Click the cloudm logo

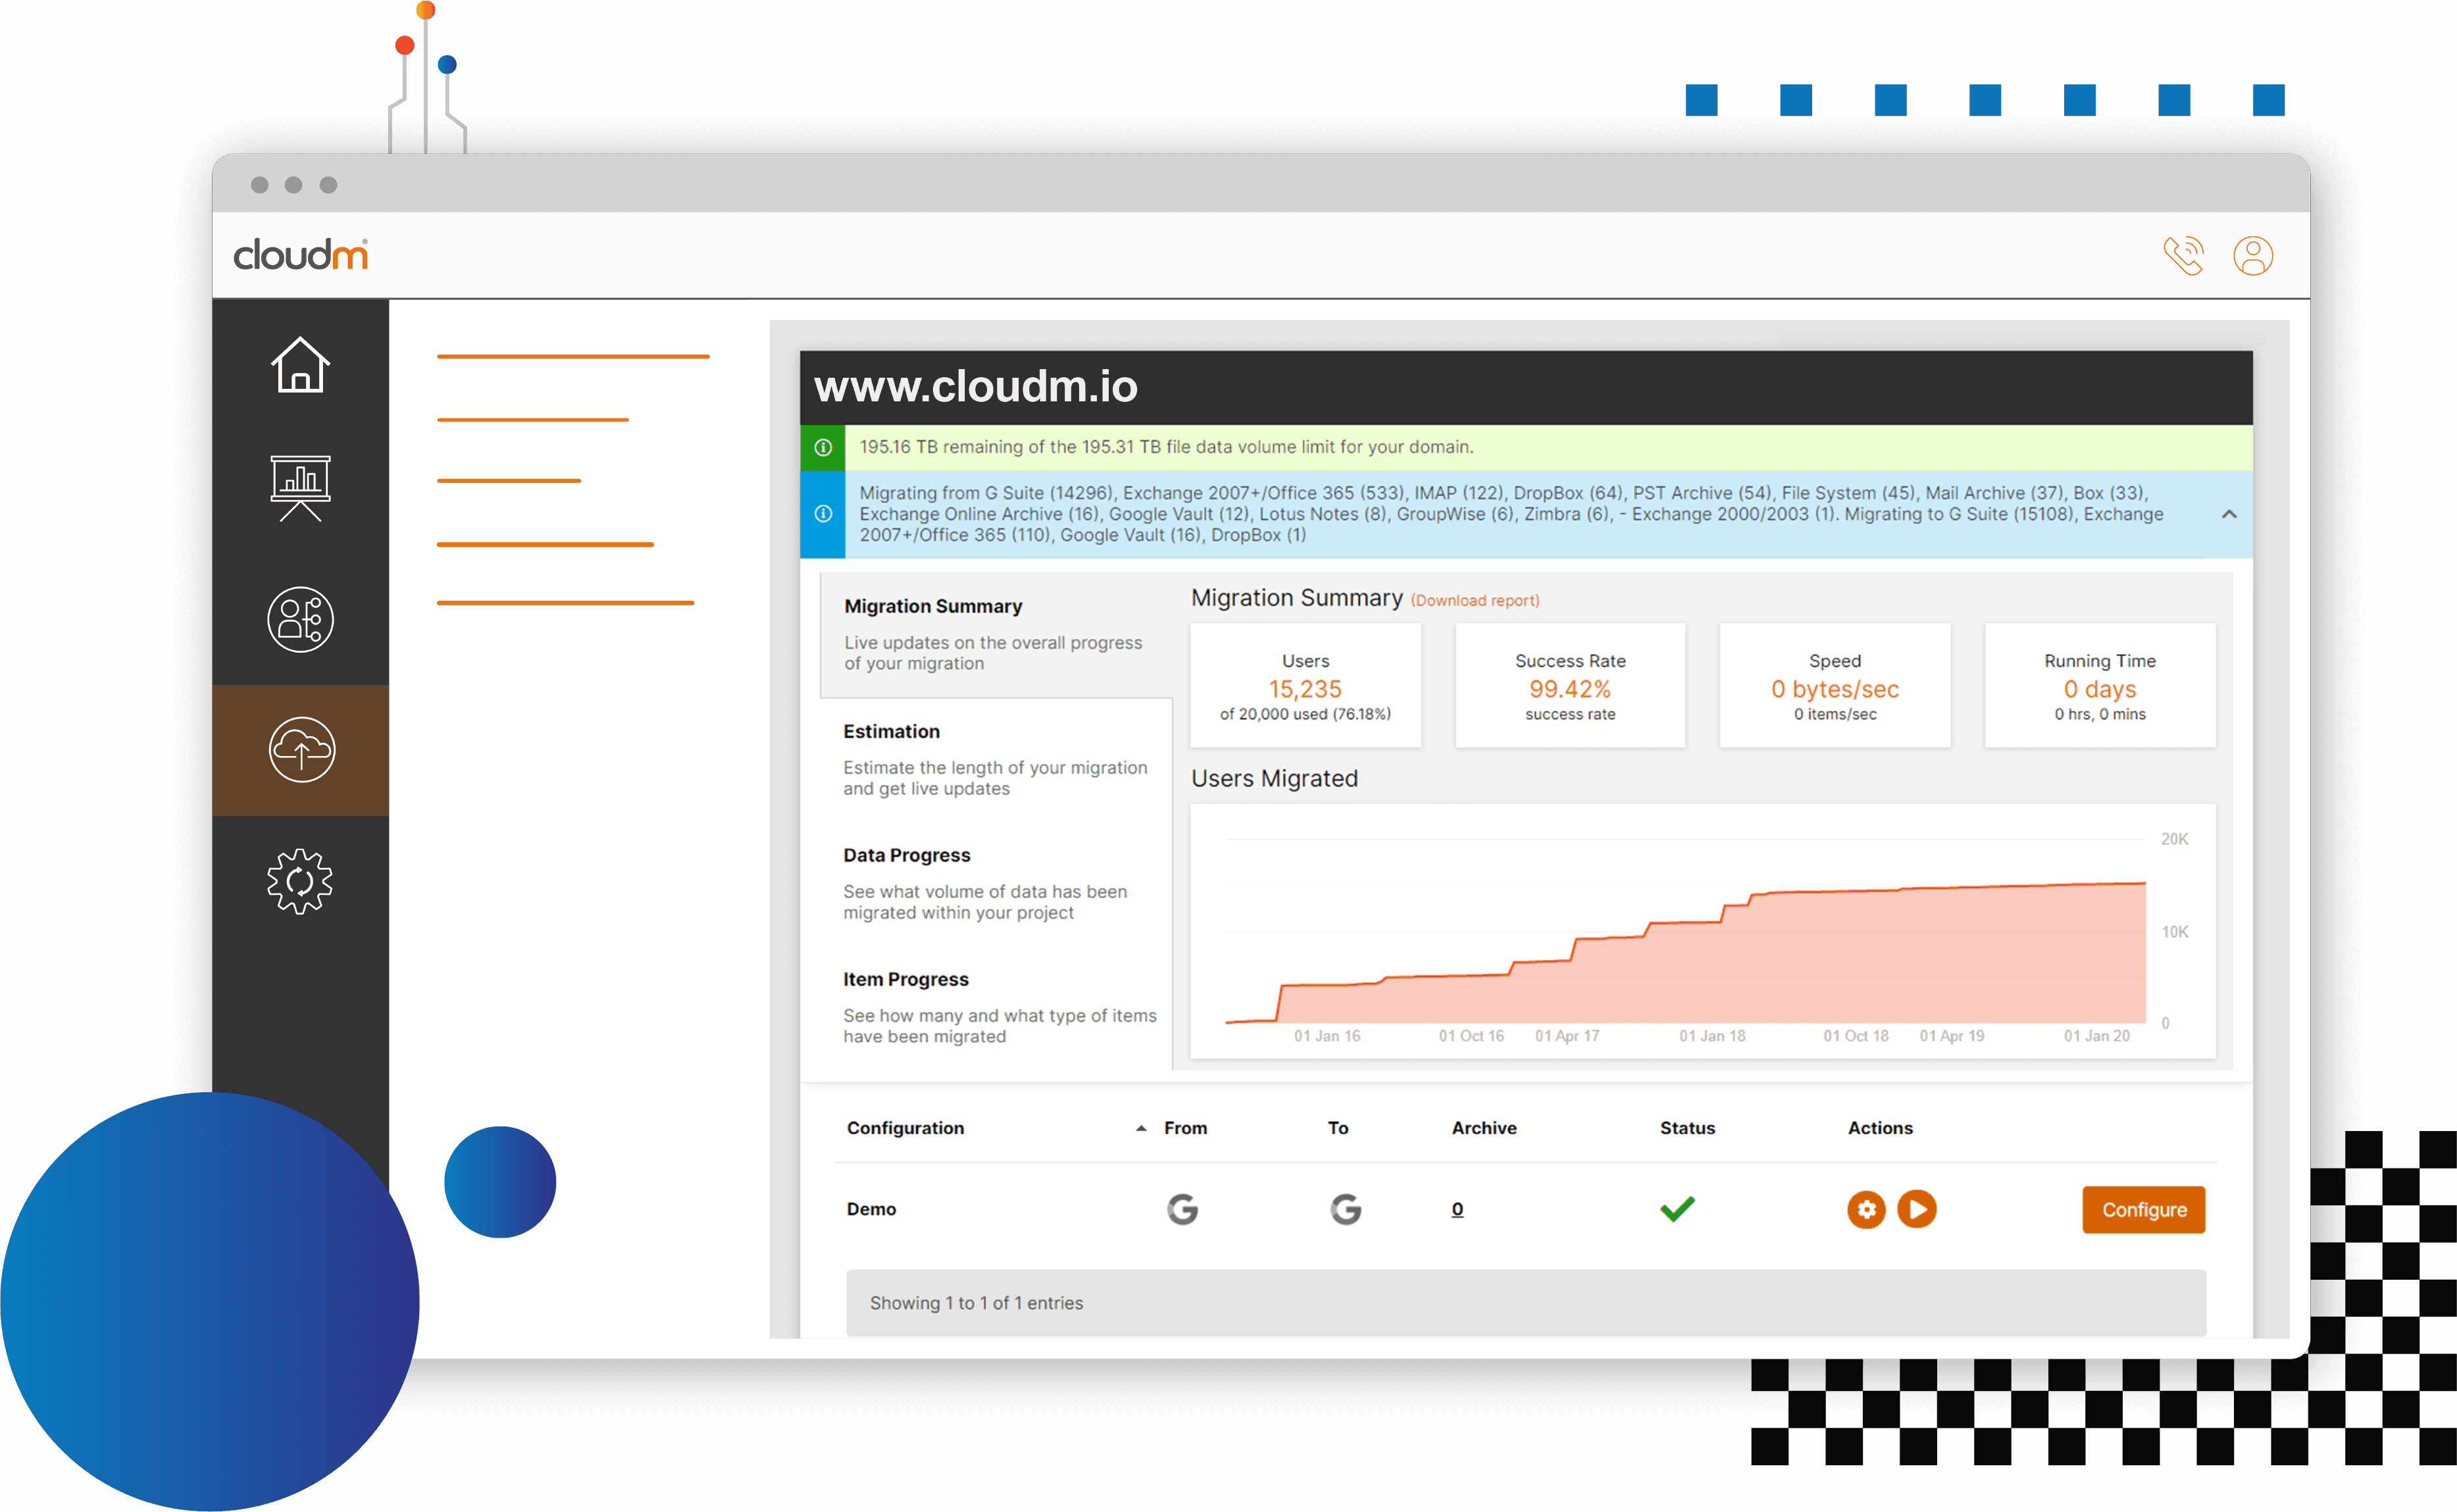(301, 254)
